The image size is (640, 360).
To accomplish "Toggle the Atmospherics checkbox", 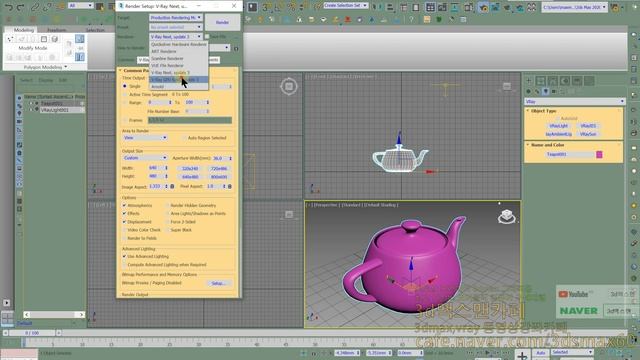I will [x=124, y=205].
